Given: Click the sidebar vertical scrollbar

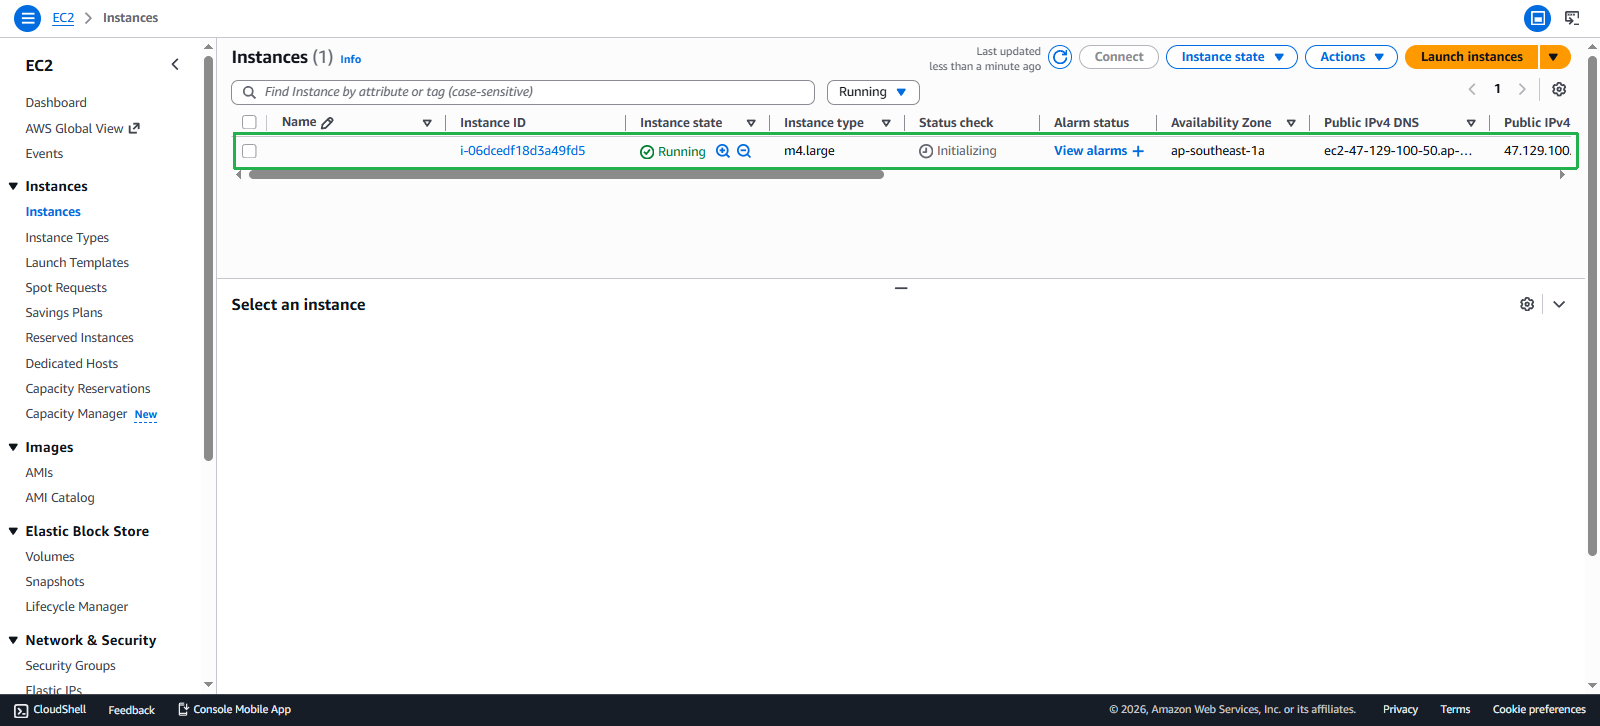Looking at the screenshot, I should click(208, 260).
